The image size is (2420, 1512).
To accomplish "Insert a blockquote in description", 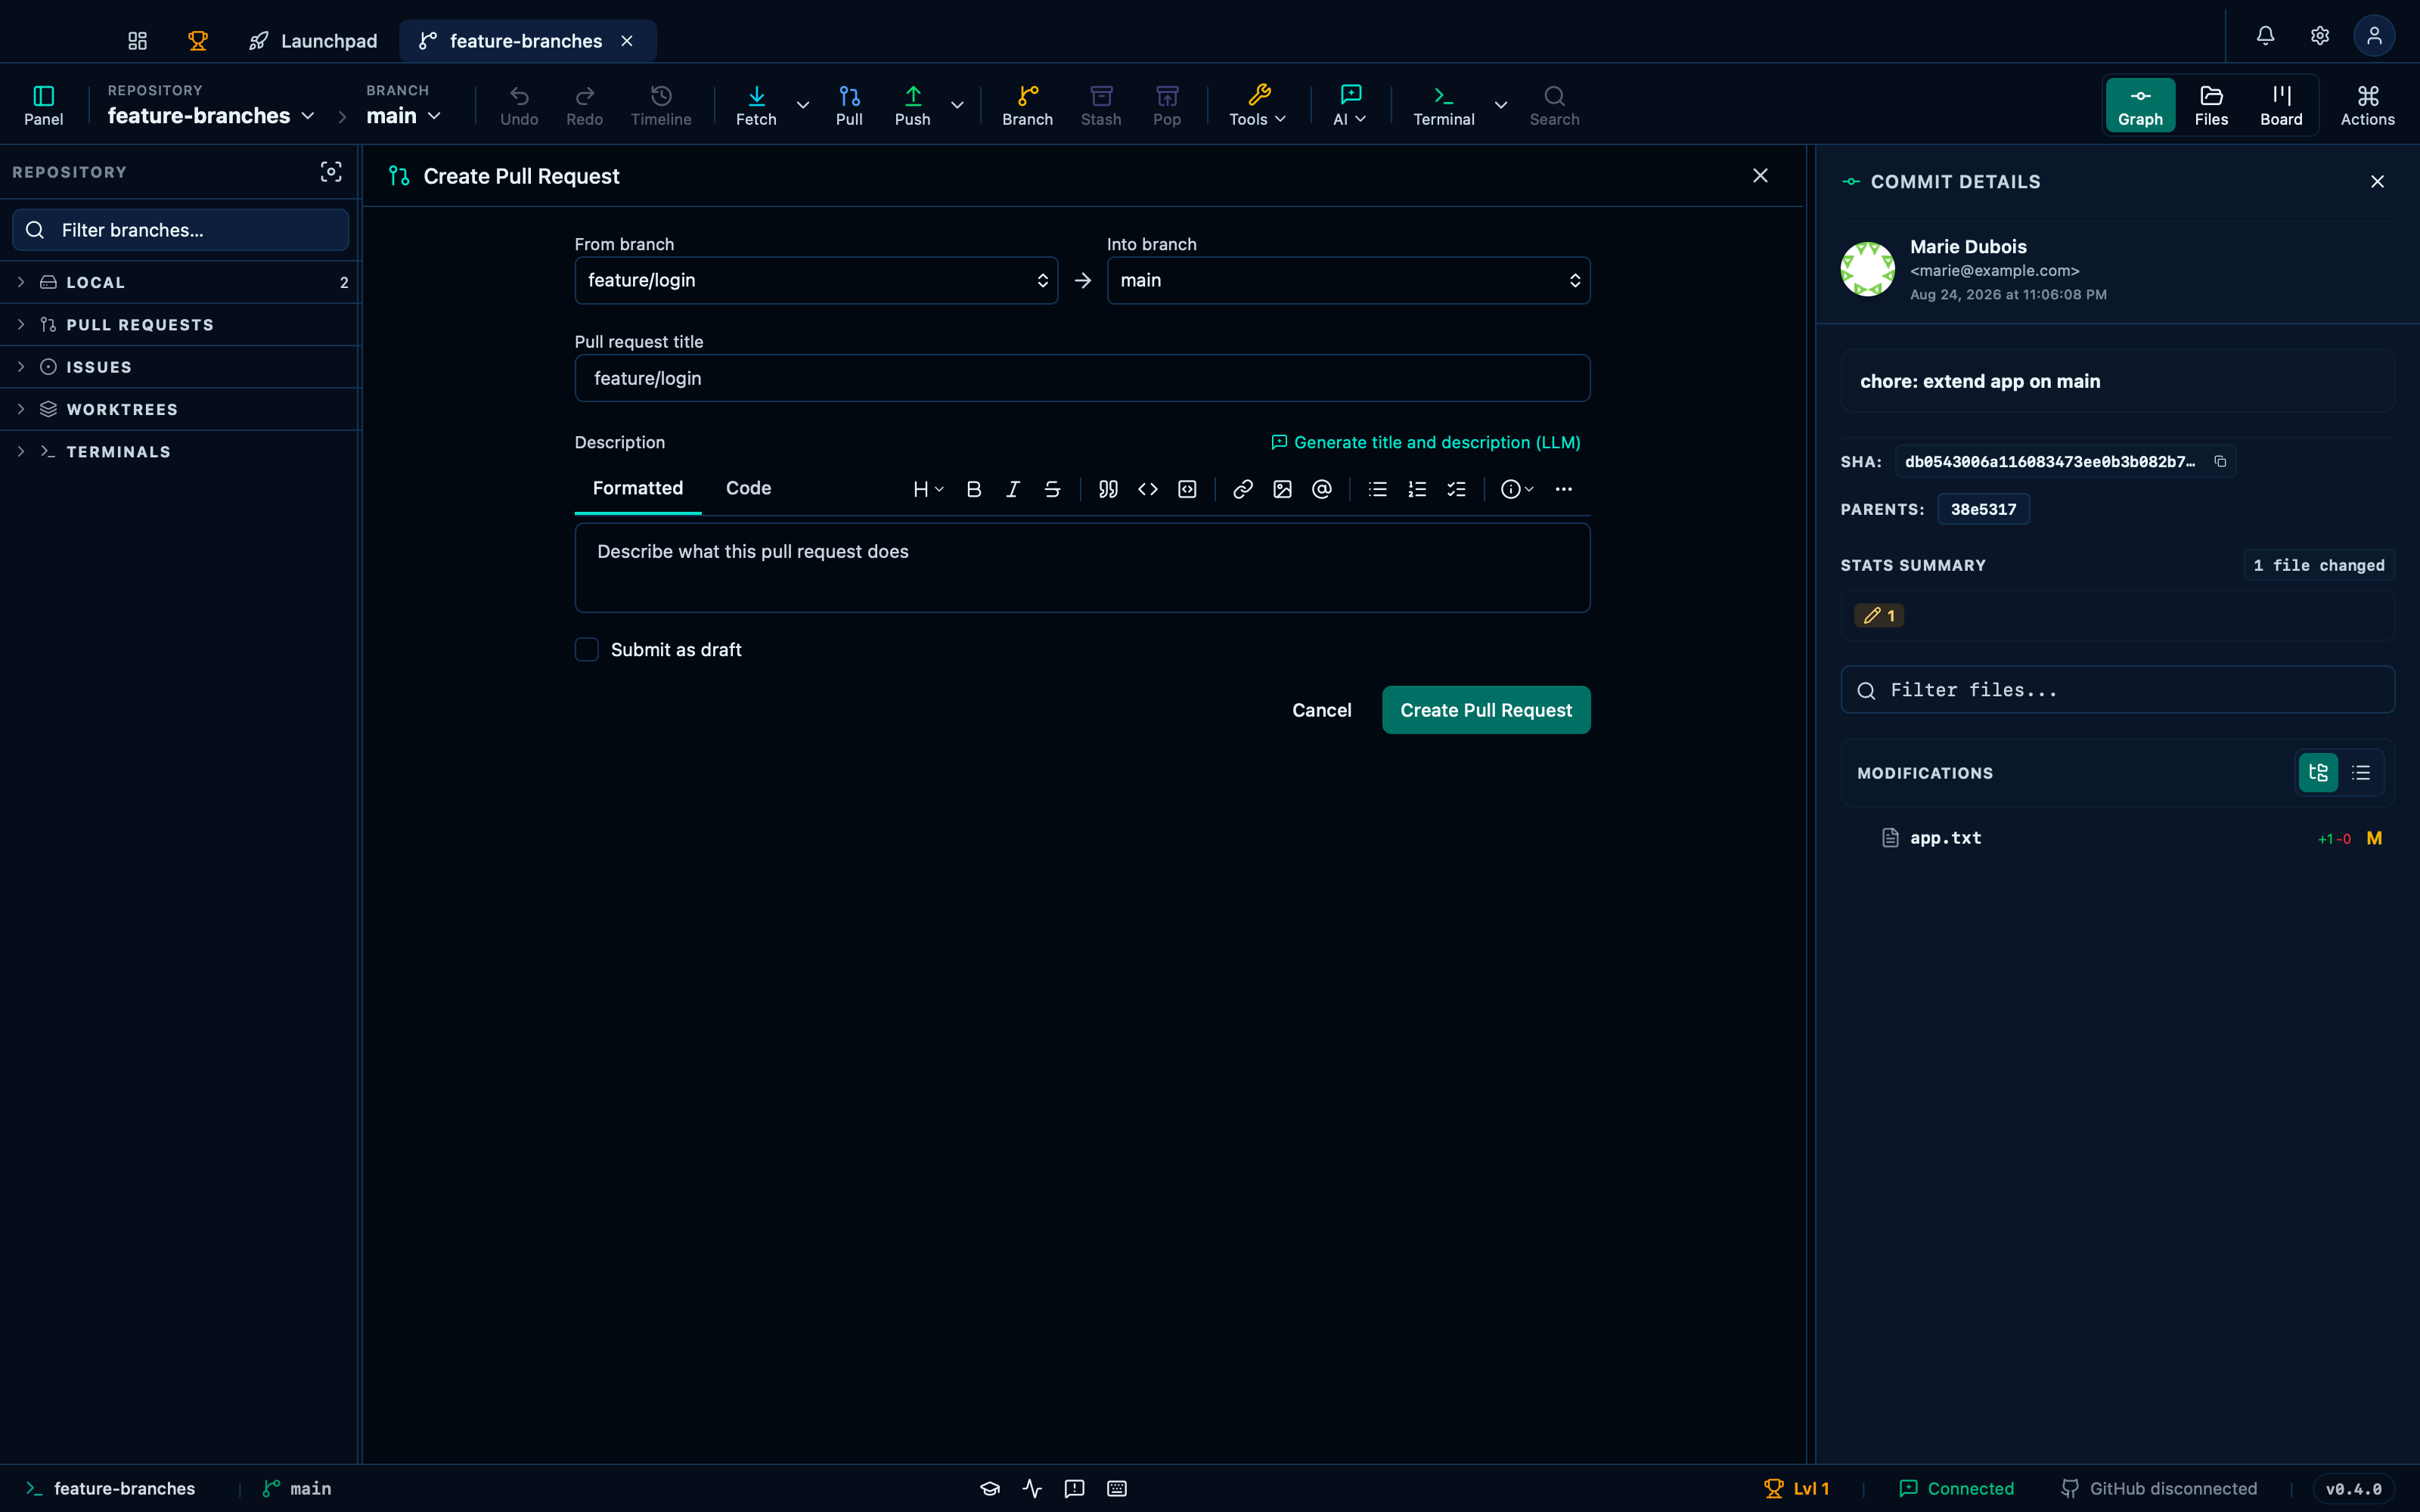I will [1108, 489].
